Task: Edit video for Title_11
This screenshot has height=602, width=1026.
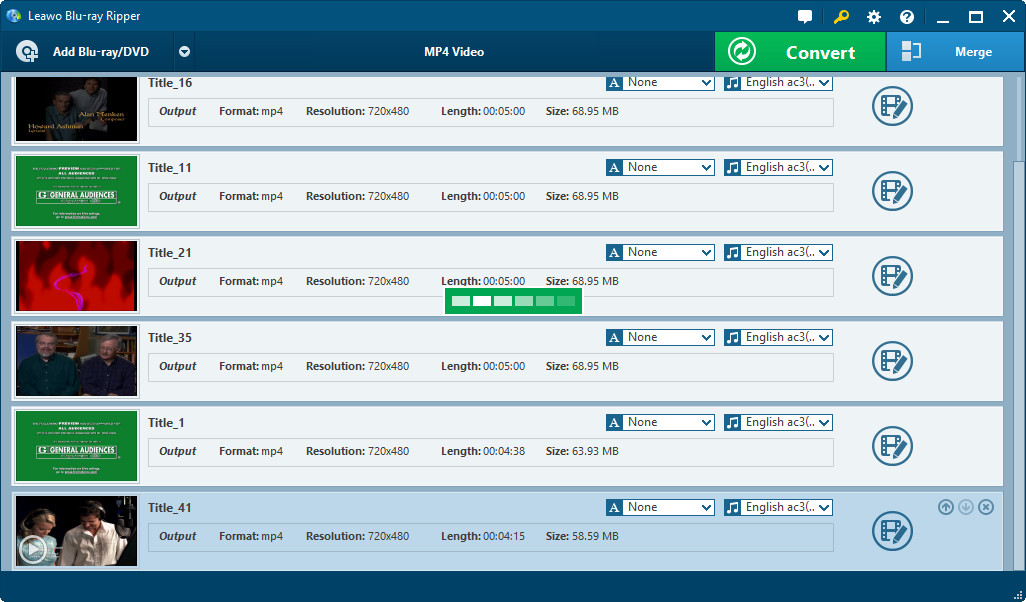Action: click(x=892, y=191)
